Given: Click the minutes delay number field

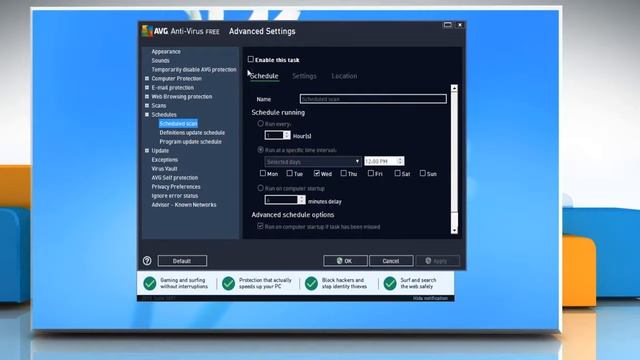Looking at the screenshot, I should click(x=282, y=200).
